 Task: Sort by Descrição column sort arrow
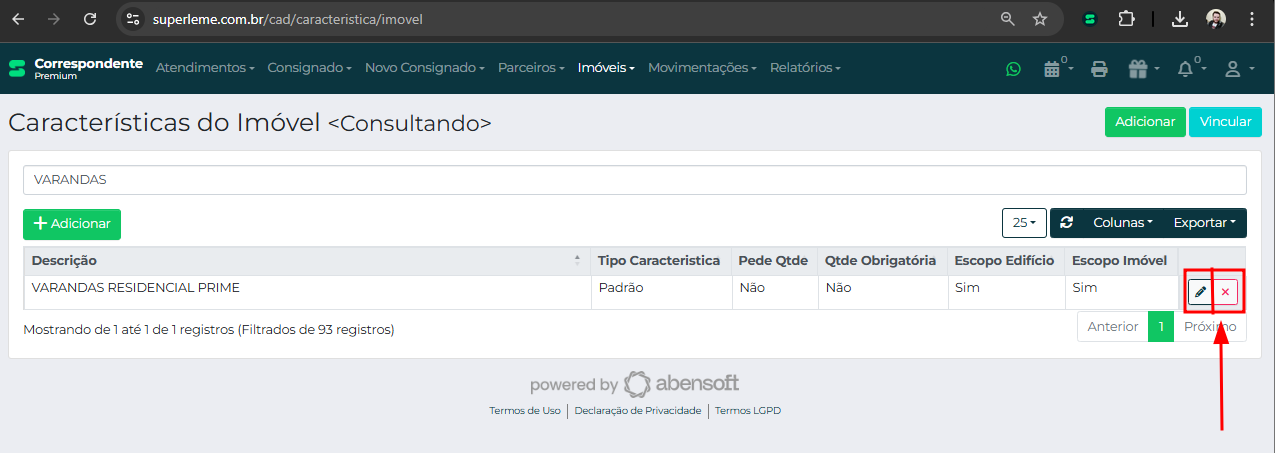[x=577, y=260]
